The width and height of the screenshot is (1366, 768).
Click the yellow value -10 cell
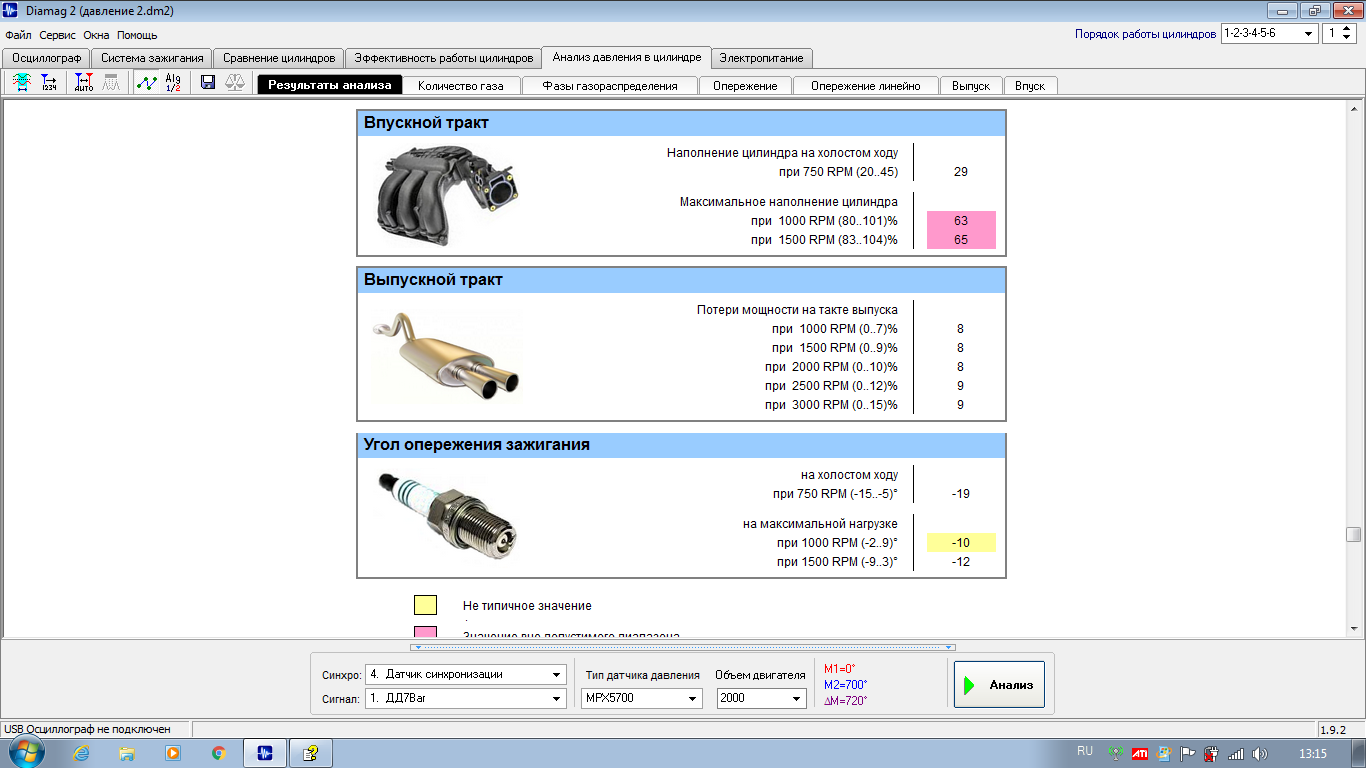[x=961, y=542]
